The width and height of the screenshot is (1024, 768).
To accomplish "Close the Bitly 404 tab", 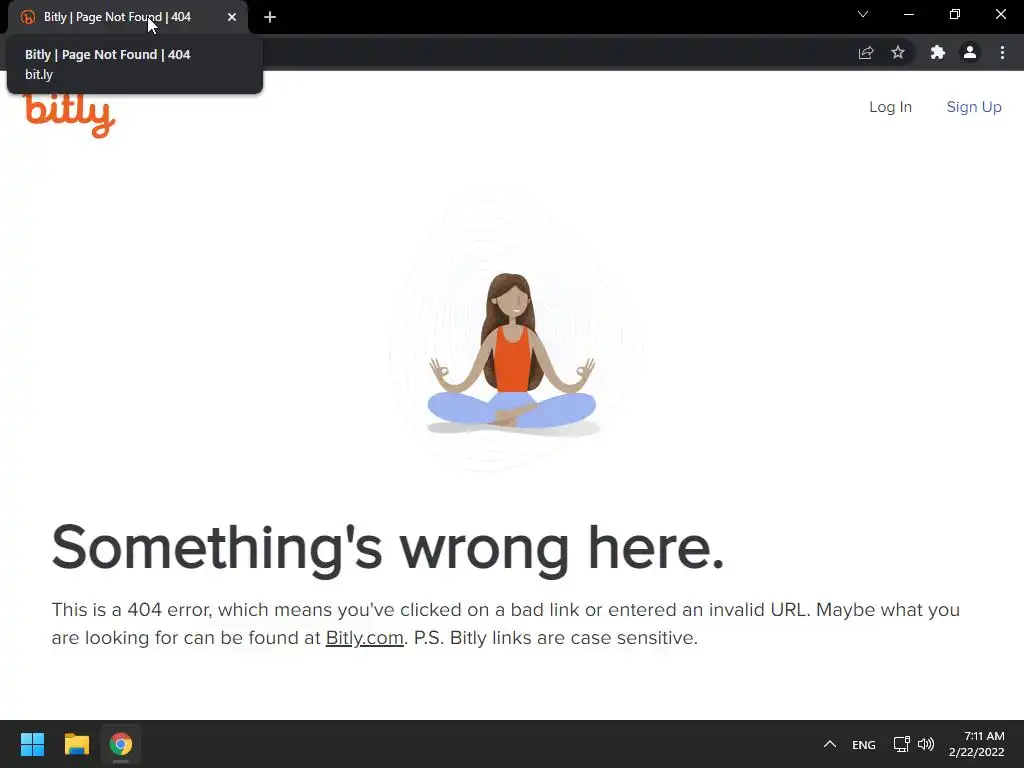I will (x=232, y=17).
